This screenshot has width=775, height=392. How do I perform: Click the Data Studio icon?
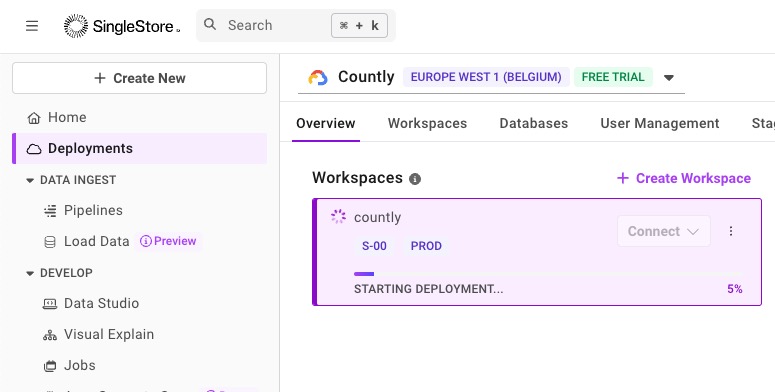50,304
